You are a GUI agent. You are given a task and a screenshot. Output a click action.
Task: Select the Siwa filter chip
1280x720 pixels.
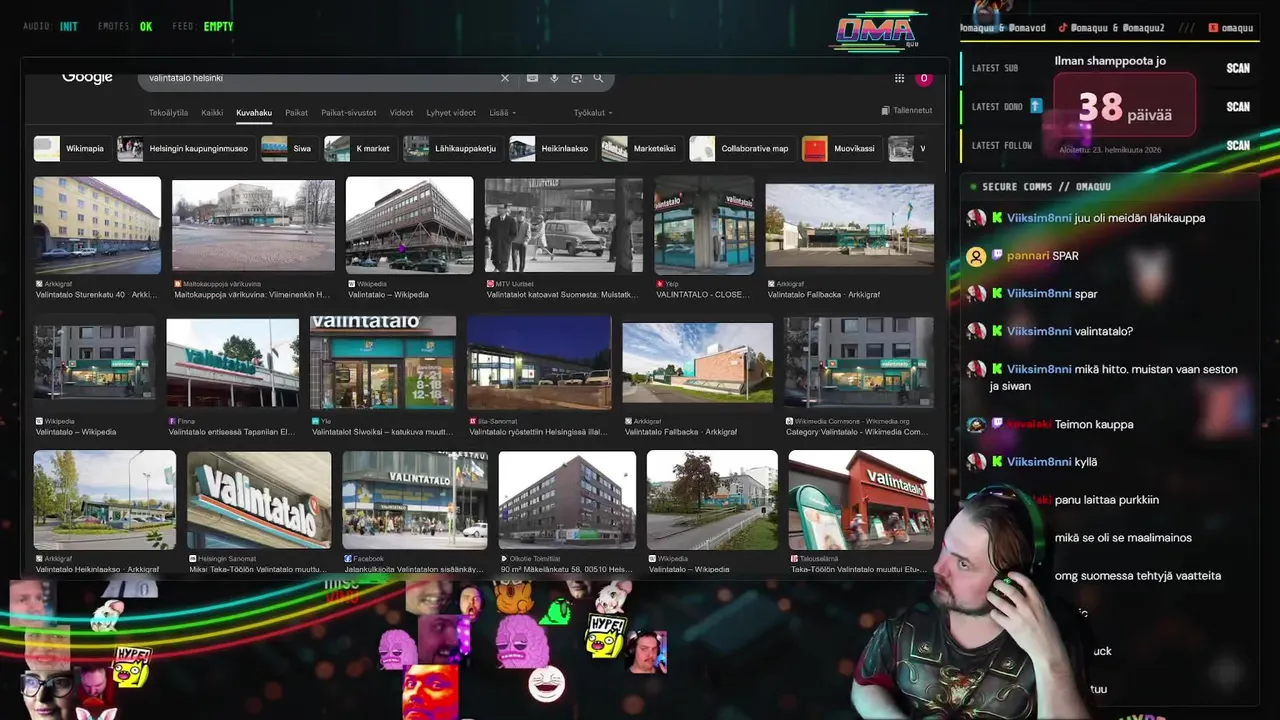pos(288,149)
